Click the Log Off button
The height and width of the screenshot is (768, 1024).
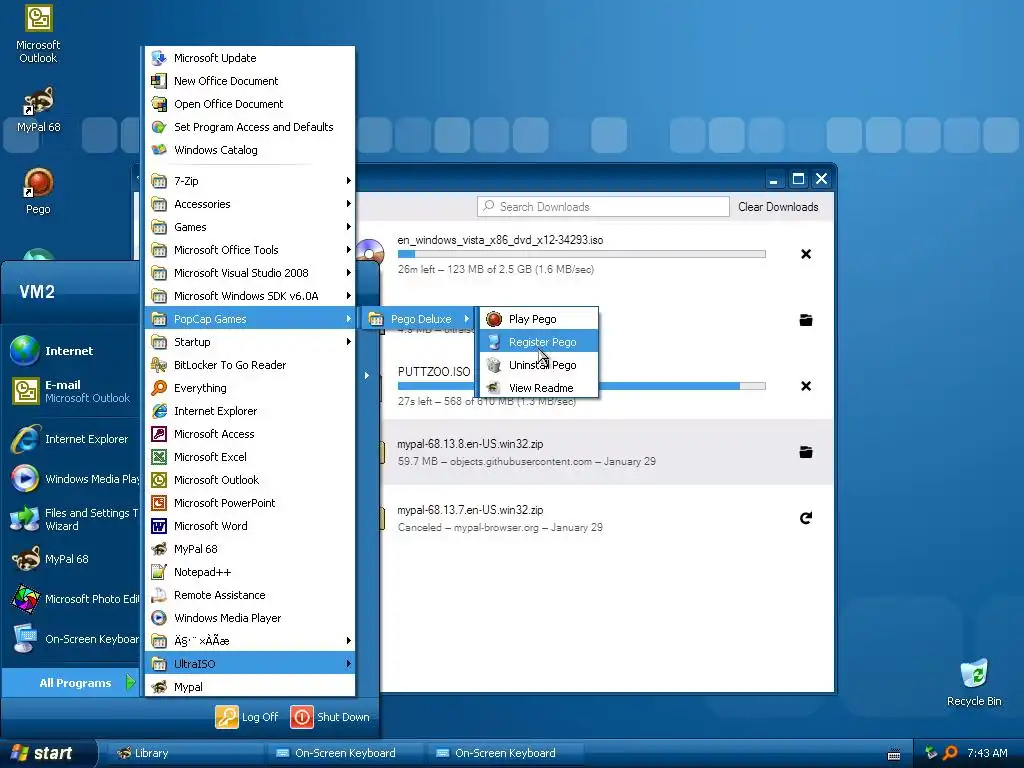(x=247, y=716)
